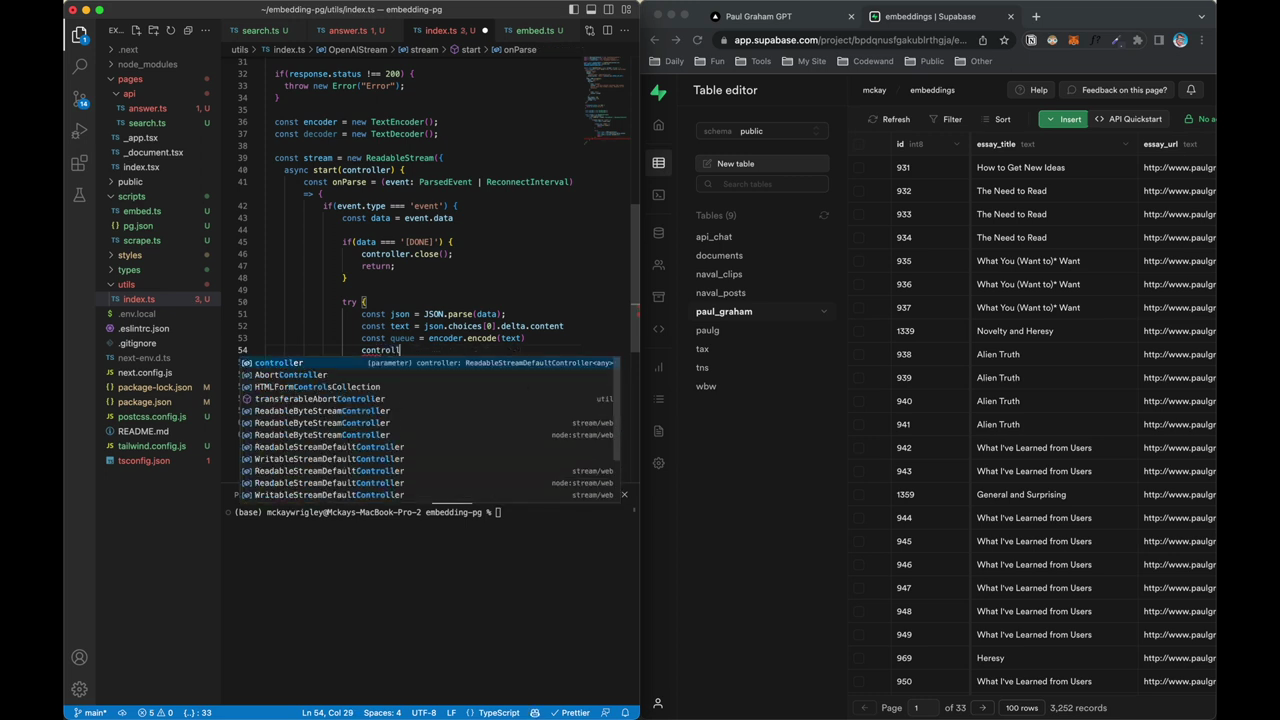
Task: Click New Folder icon in Explorer header
Action: click(154, 30)
